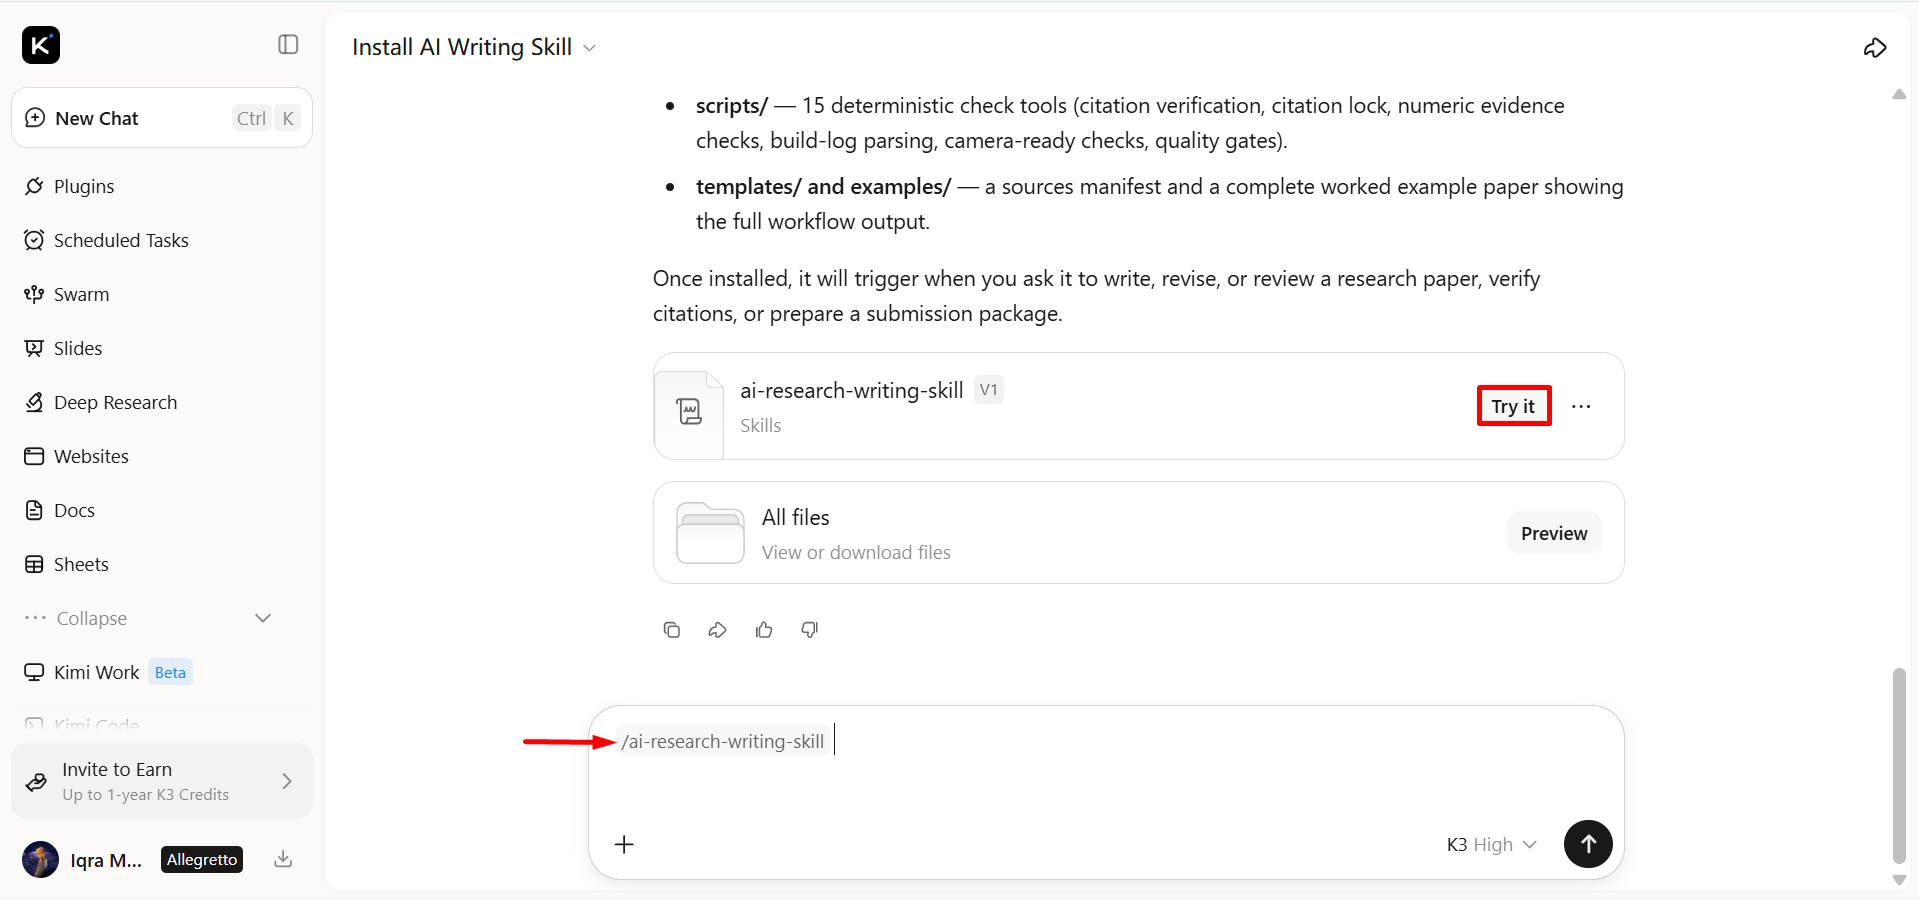The width and height of the screenshot is (1919, 900).
Task: Send the message with the arrow button
Action: (x=1588, y=844)
